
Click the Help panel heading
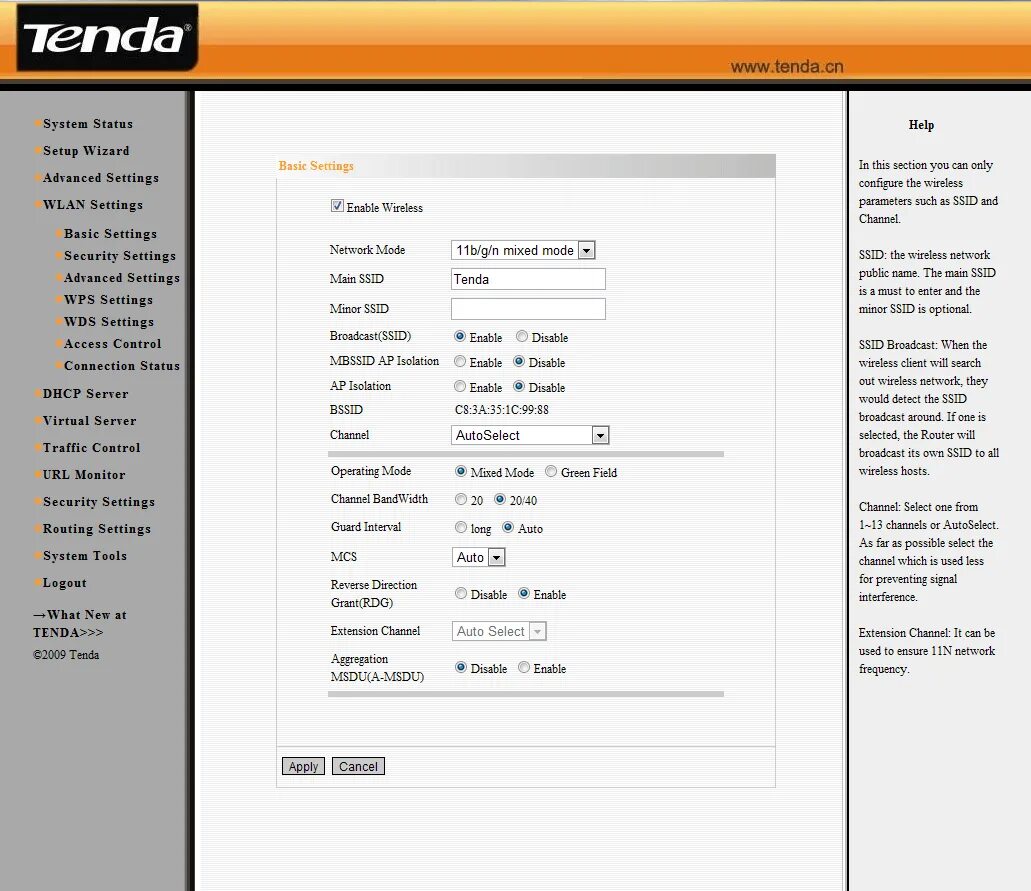921,125
